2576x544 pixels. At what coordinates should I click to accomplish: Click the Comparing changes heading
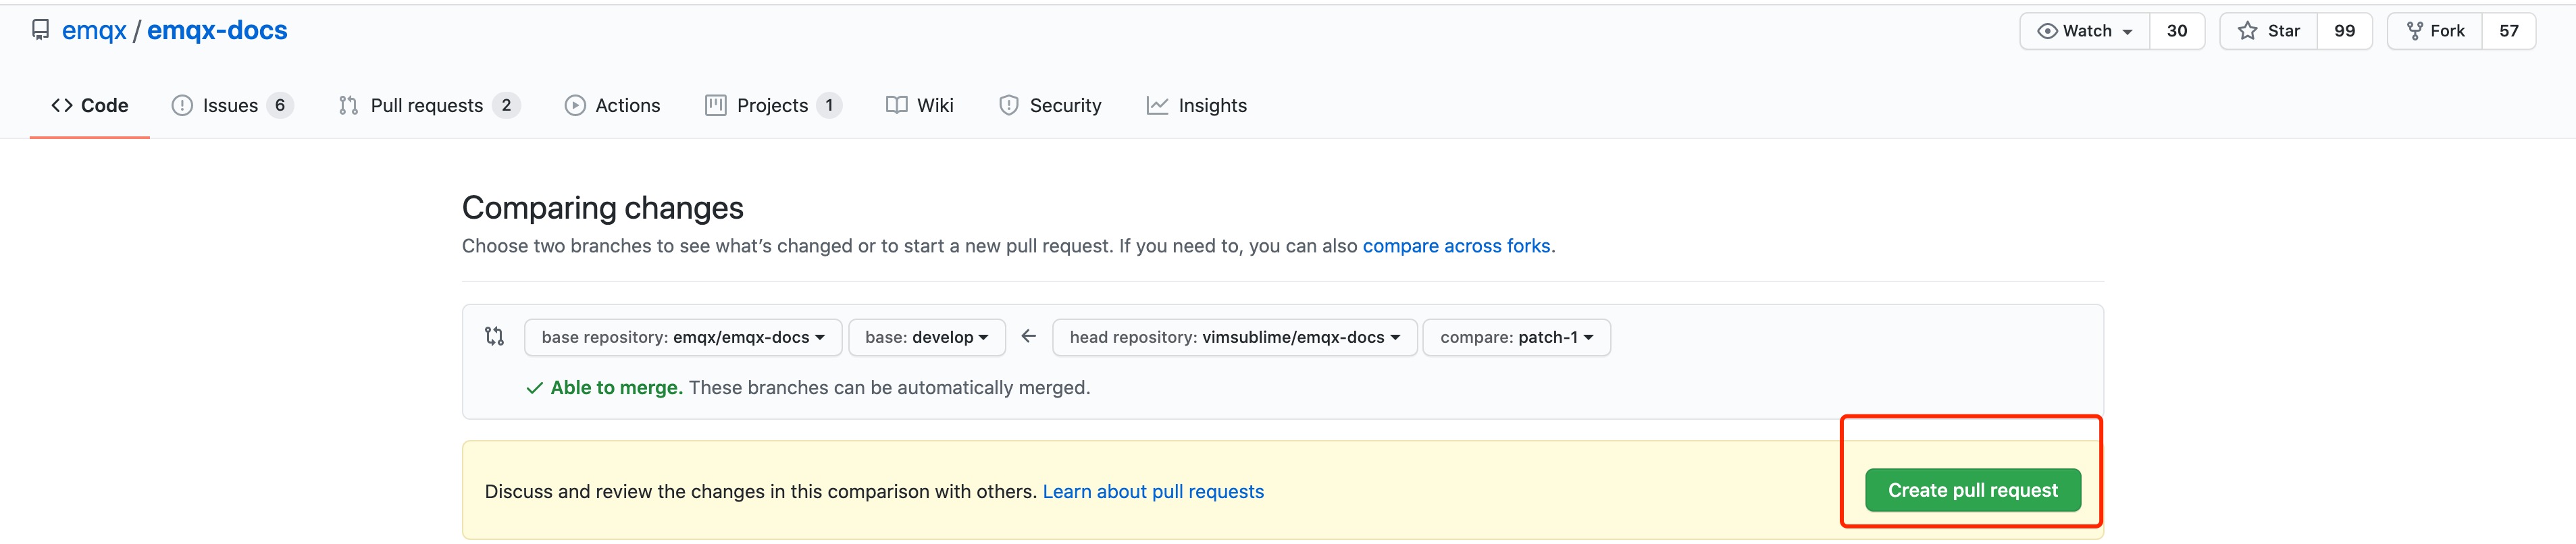pyautogui.click(x=603, y=208)
